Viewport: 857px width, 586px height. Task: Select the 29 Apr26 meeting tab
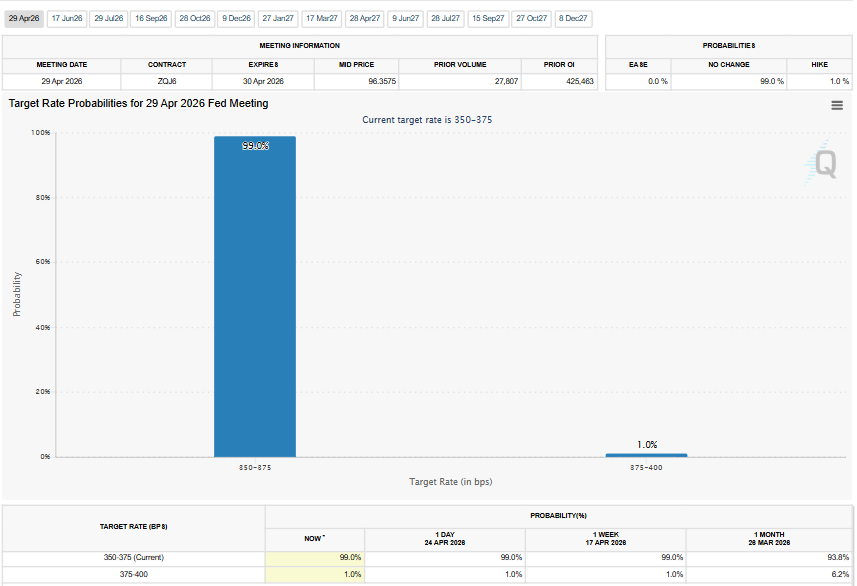23,18
